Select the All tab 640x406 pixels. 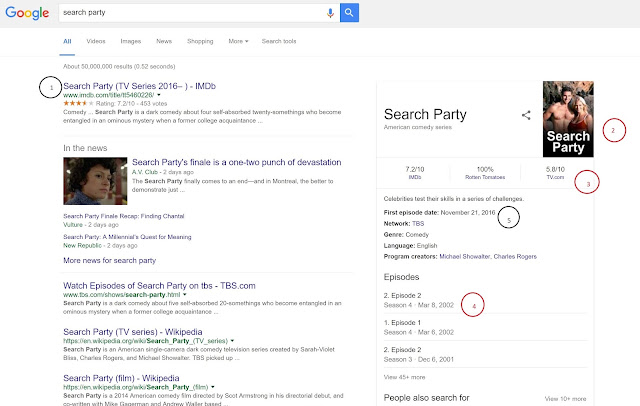tap(67, 41)
